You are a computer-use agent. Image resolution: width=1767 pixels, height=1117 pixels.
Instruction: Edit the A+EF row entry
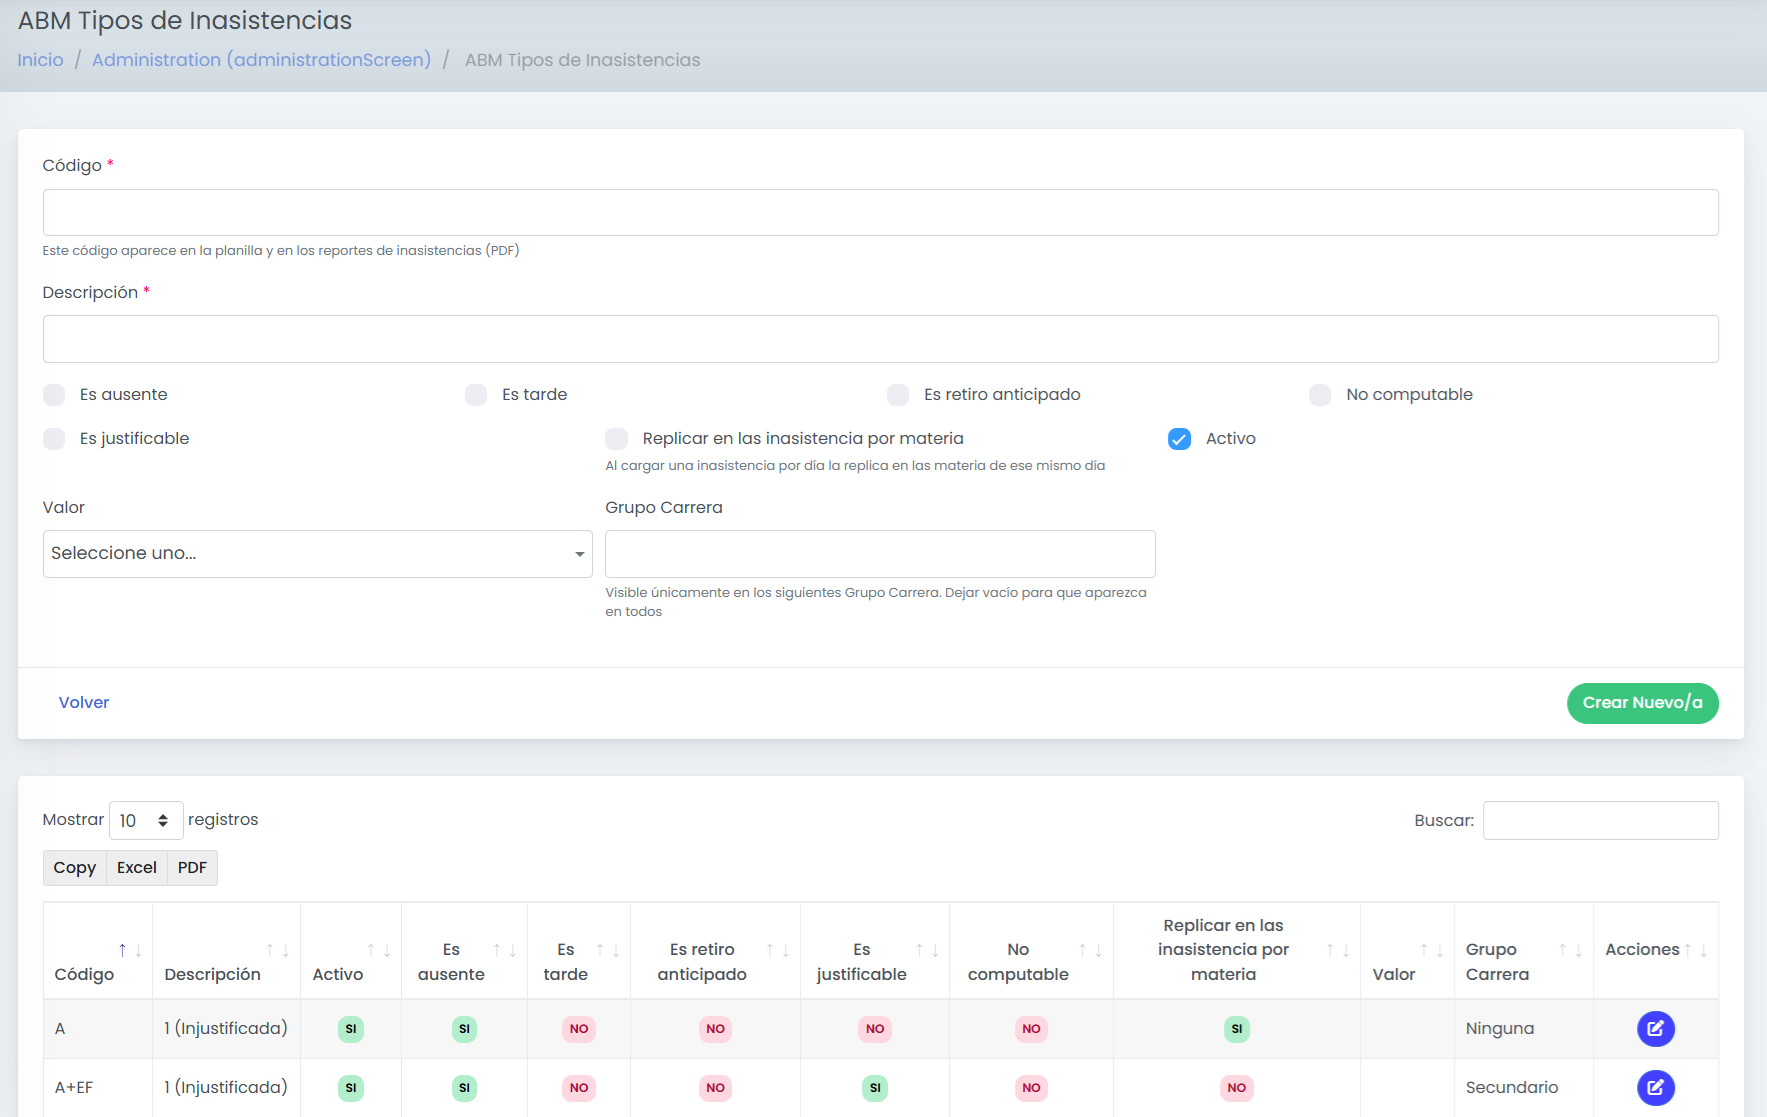(x=1655, y=1087)
